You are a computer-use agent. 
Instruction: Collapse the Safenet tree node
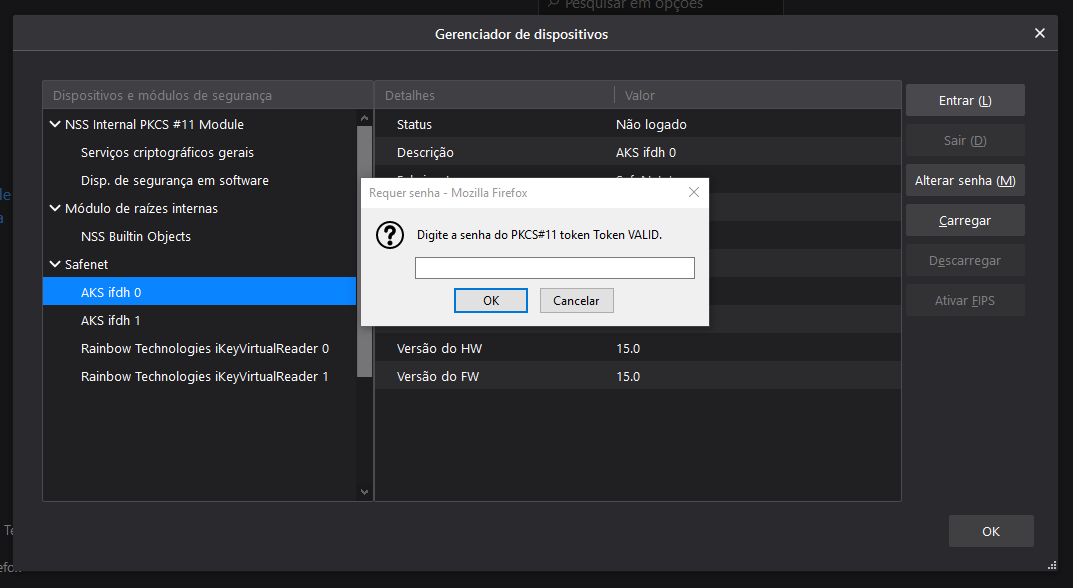[55, 265]
